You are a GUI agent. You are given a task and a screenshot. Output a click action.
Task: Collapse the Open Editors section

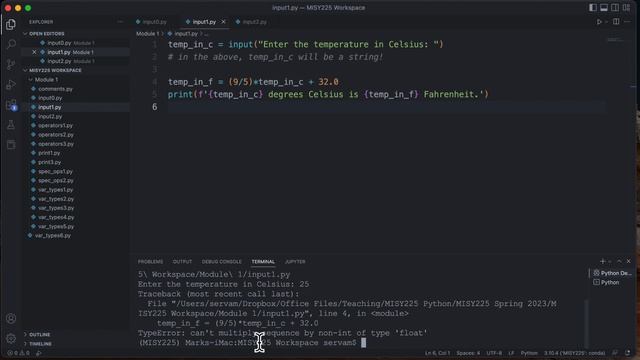[46, 33]
